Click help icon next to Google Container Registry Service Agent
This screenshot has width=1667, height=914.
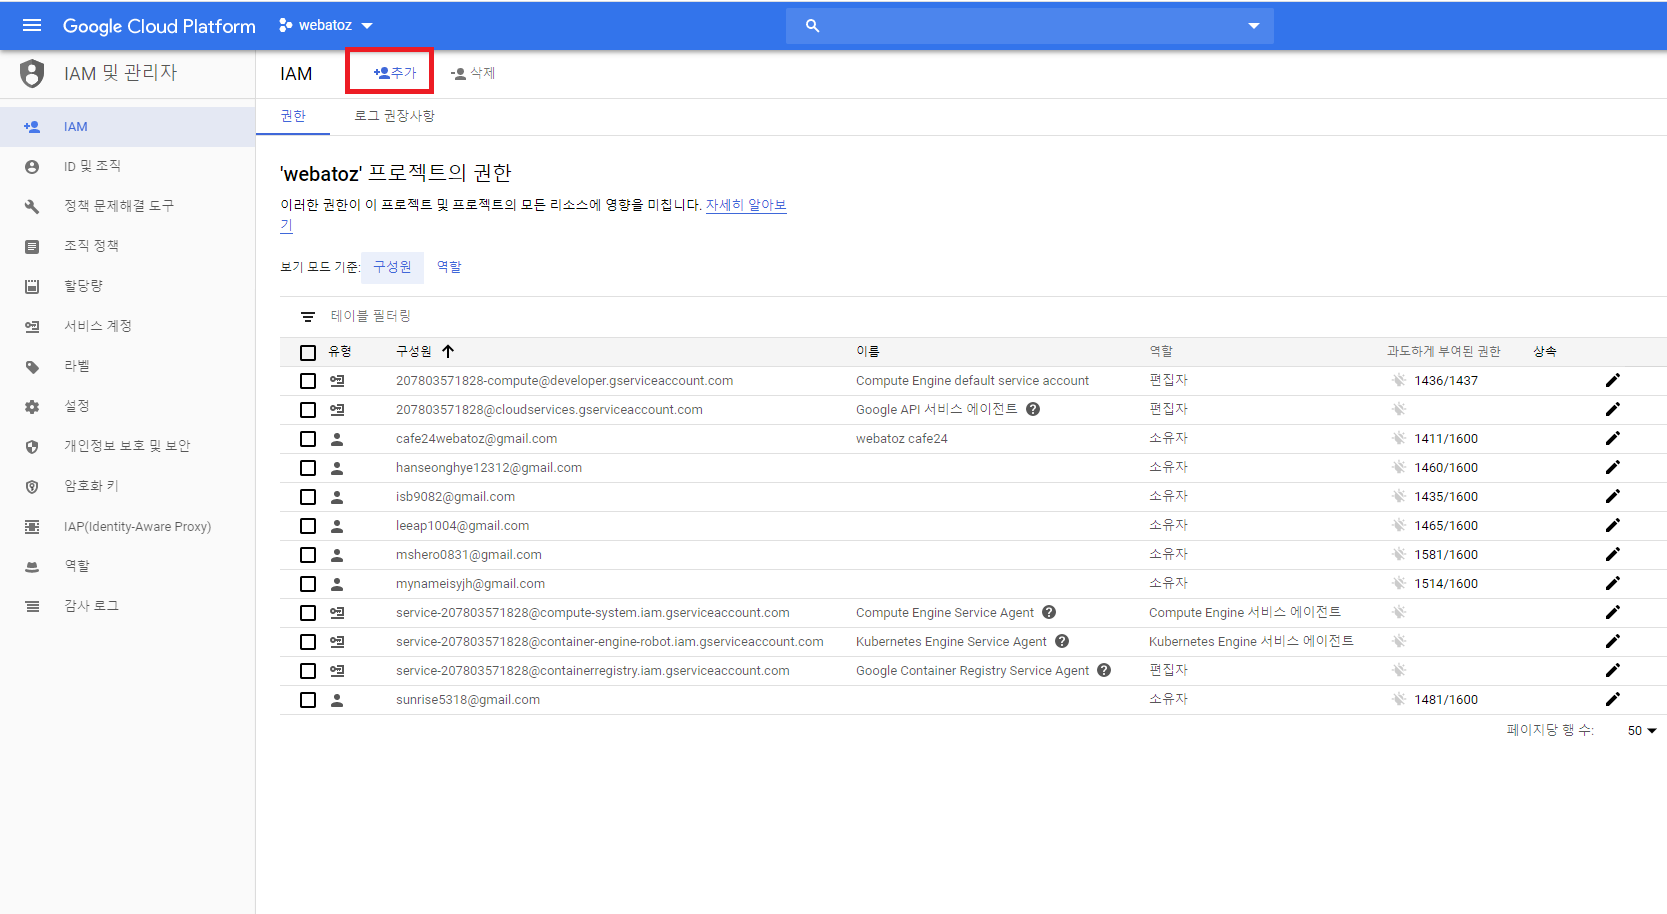[x=1104, y=670]
